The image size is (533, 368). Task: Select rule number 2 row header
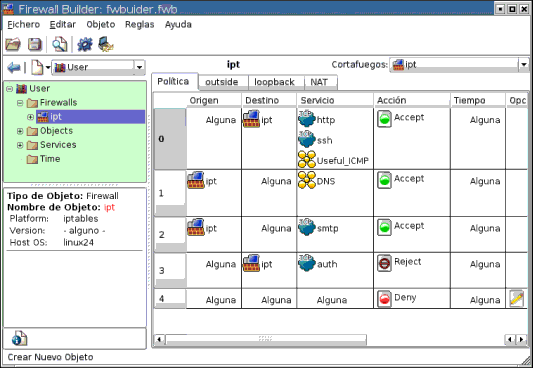170,234
